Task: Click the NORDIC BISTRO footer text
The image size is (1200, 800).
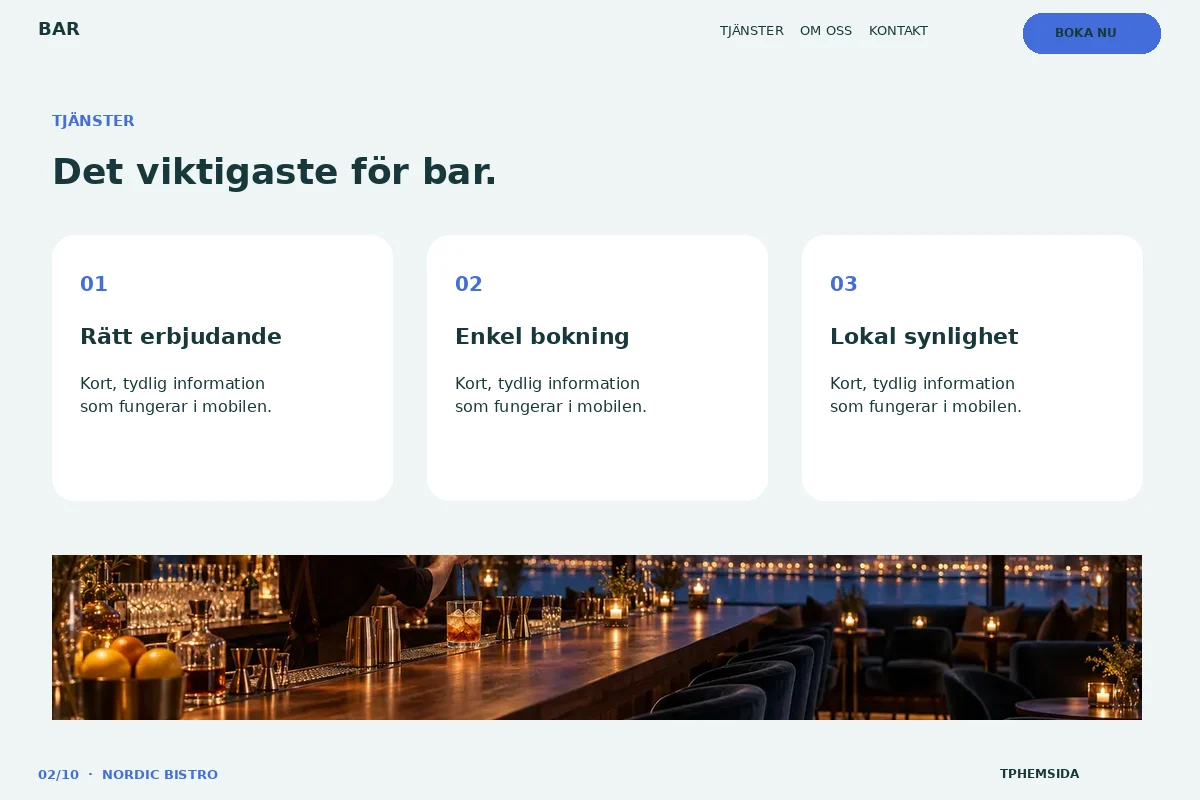Action: 160,775
